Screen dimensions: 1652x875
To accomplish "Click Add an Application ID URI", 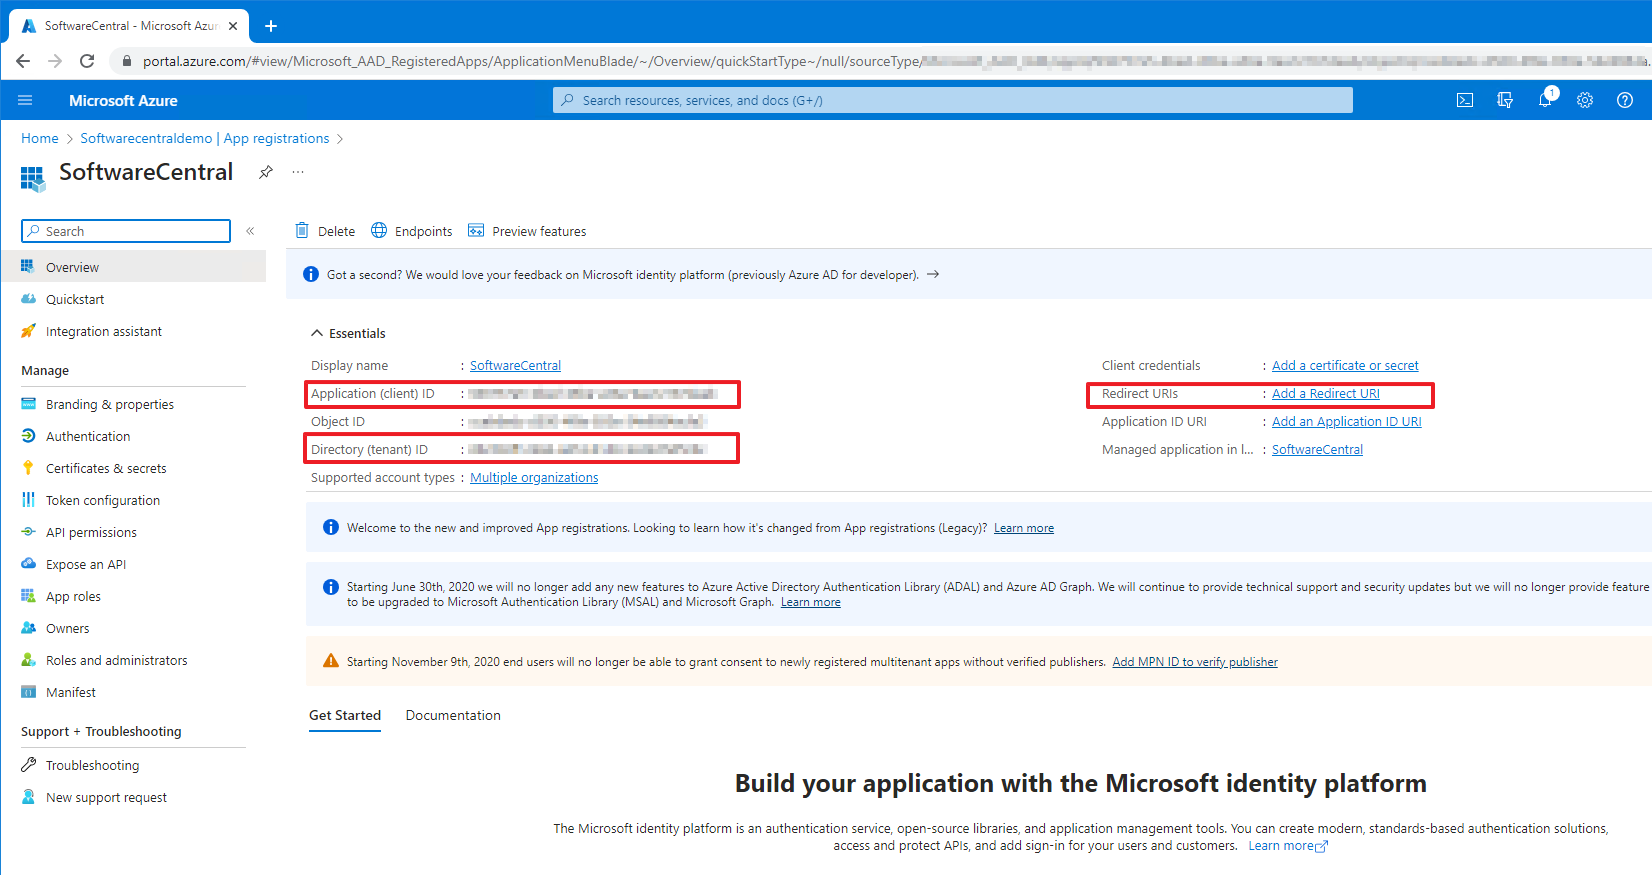I will (1347, 421).
